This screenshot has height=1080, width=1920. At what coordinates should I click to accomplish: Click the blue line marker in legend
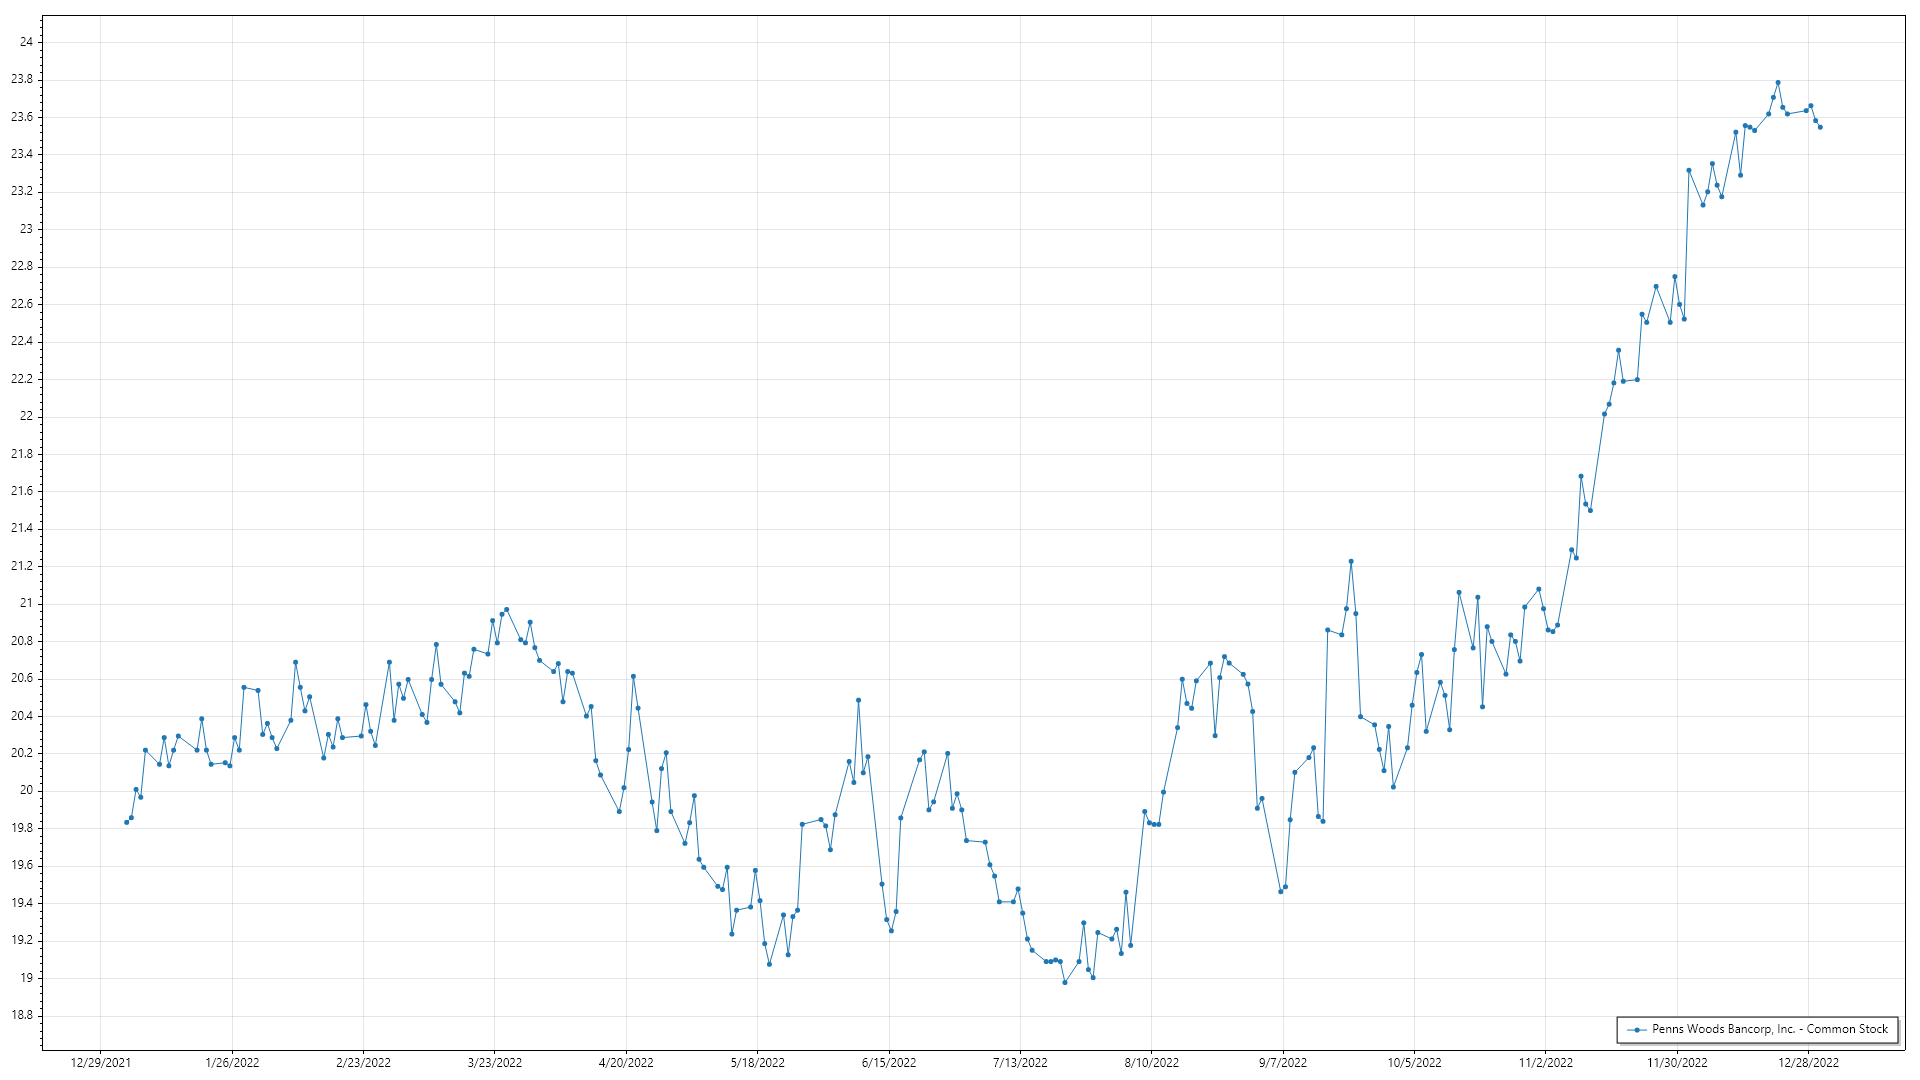(x=1636, y=1030)
